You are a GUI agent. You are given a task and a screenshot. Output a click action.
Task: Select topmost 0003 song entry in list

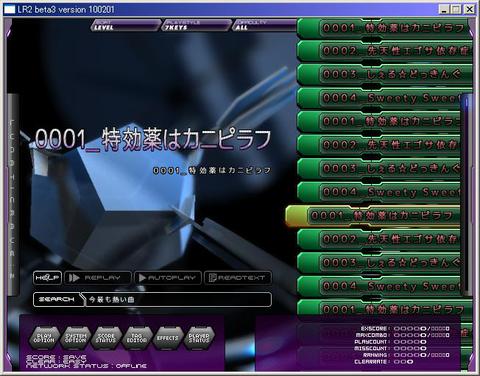coord(384,75)
